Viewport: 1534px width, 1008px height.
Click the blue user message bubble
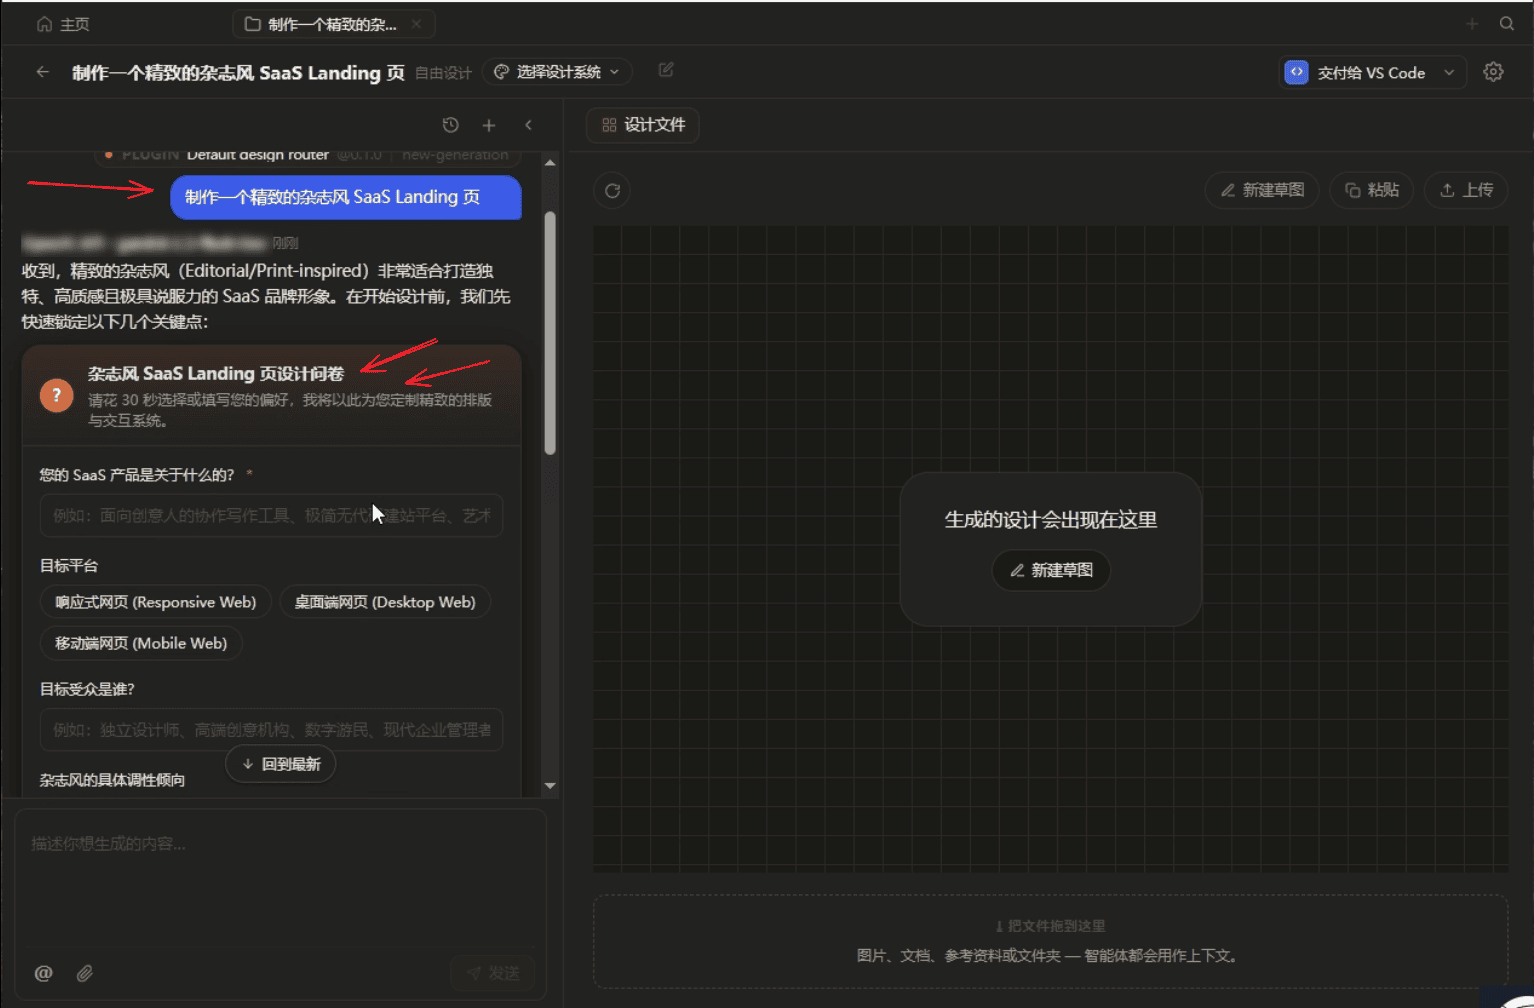pyautogui.click(x=346, y=197)
